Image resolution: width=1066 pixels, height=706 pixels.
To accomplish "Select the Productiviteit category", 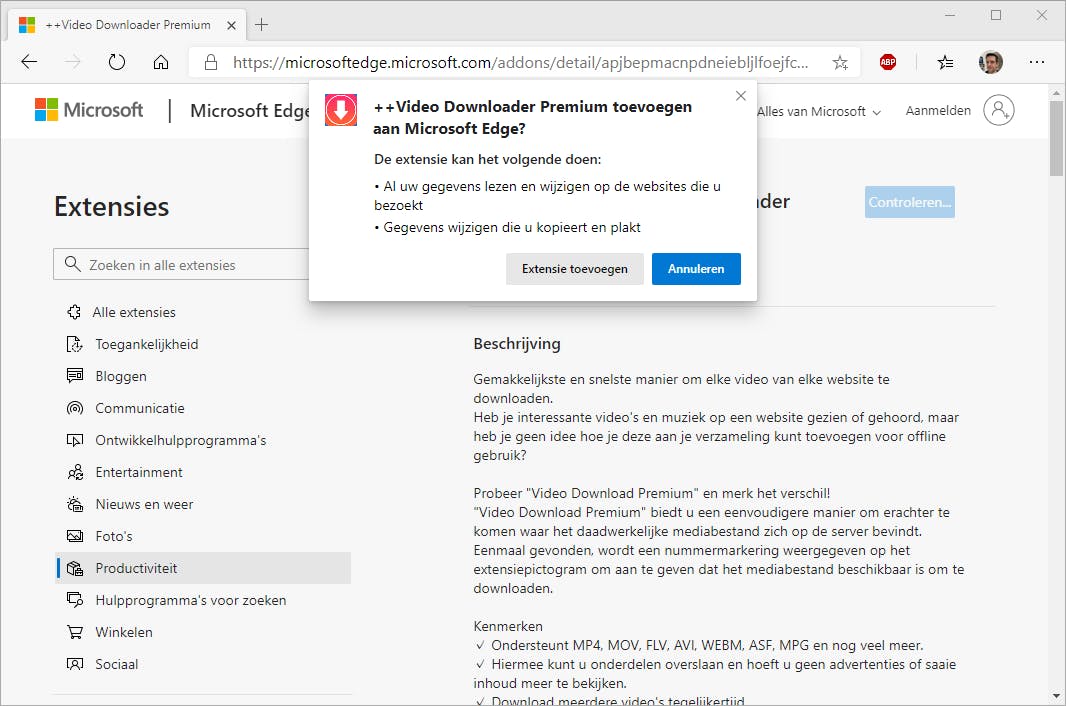I will [136, 568].
